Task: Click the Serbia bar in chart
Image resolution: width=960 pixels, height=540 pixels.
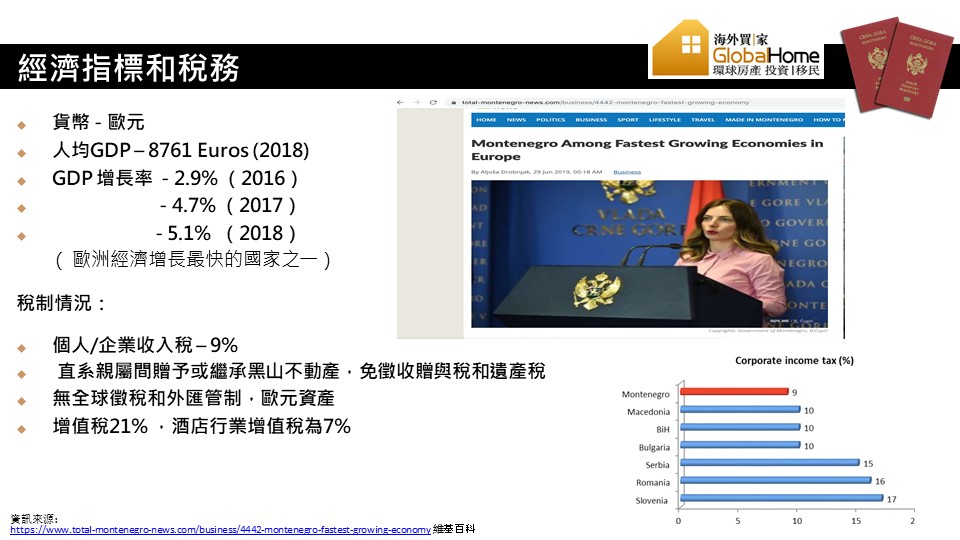Action: (770, 462)
